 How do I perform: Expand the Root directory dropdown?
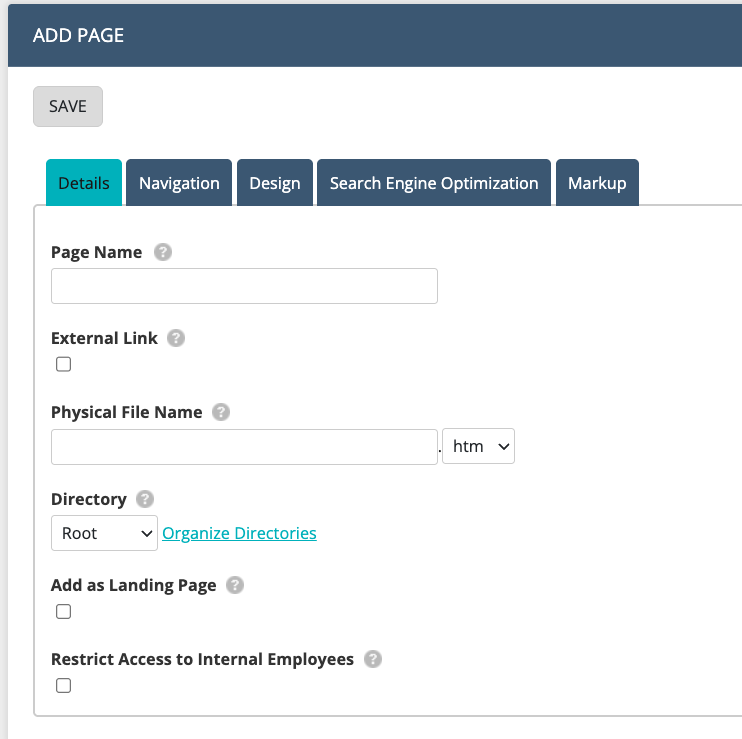coord(104,533)
